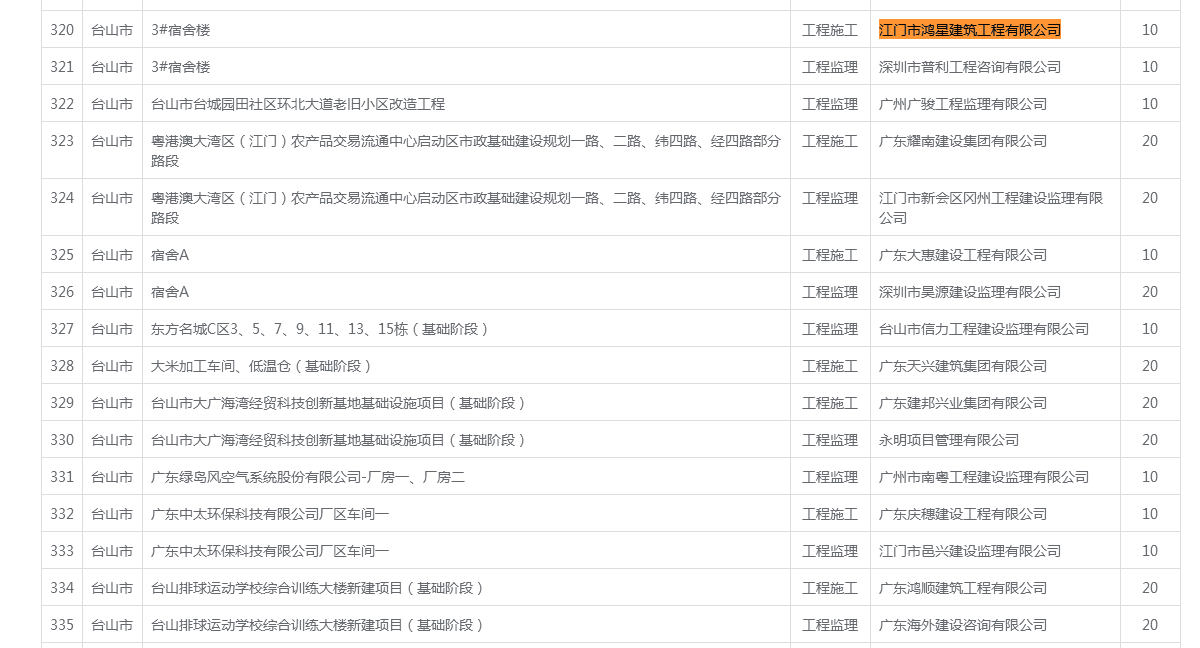Click project 3#宿舍楼 in row 321
This screenshot has width=1200, height=648.
181,67
